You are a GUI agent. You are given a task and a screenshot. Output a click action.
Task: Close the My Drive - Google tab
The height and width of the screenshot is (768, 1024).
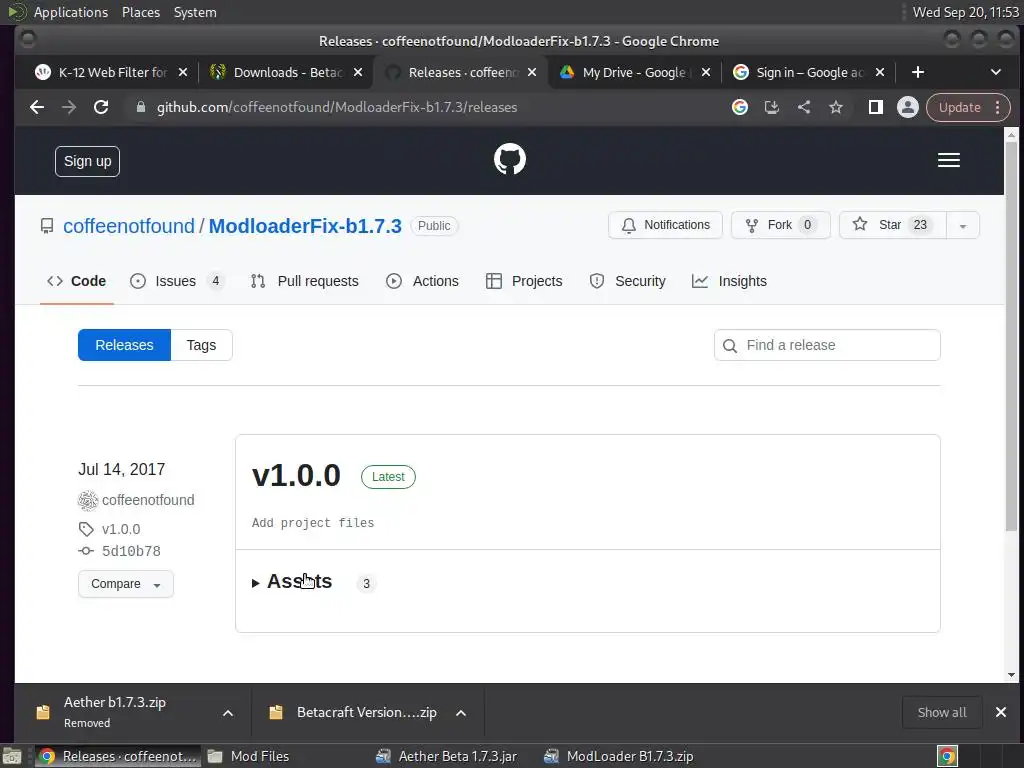pyautogui.click(x=706, y=72)
